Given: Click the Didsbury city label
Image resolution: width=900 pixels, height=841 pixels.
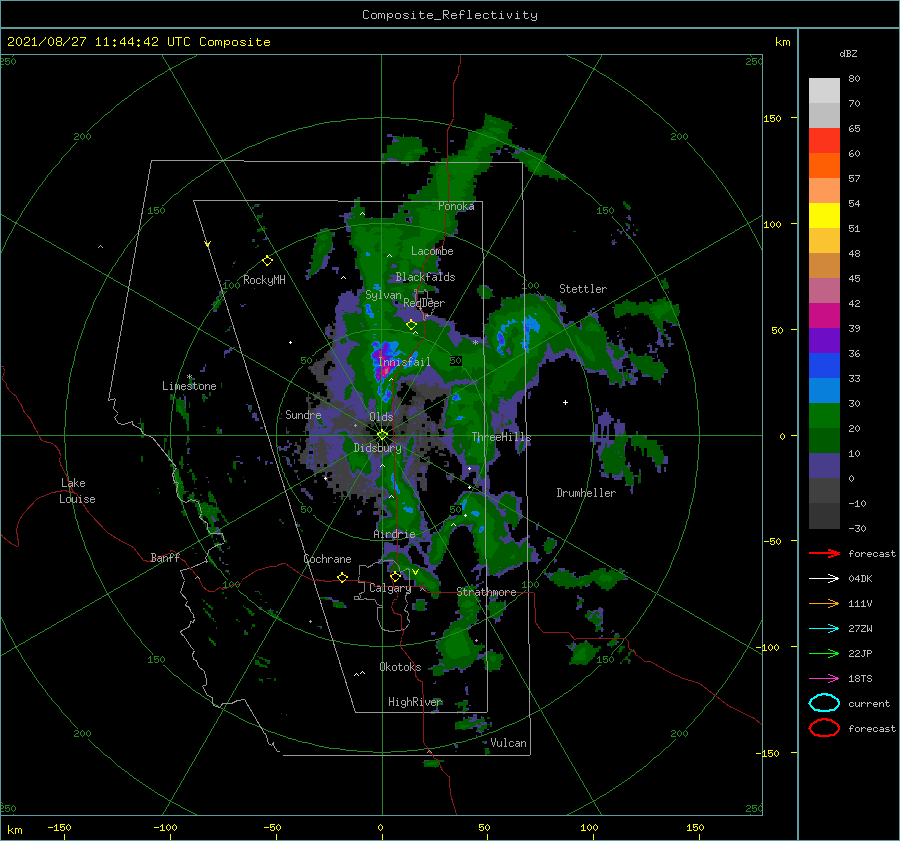Looking at the screenshot, I should click(x=378, y=448).
